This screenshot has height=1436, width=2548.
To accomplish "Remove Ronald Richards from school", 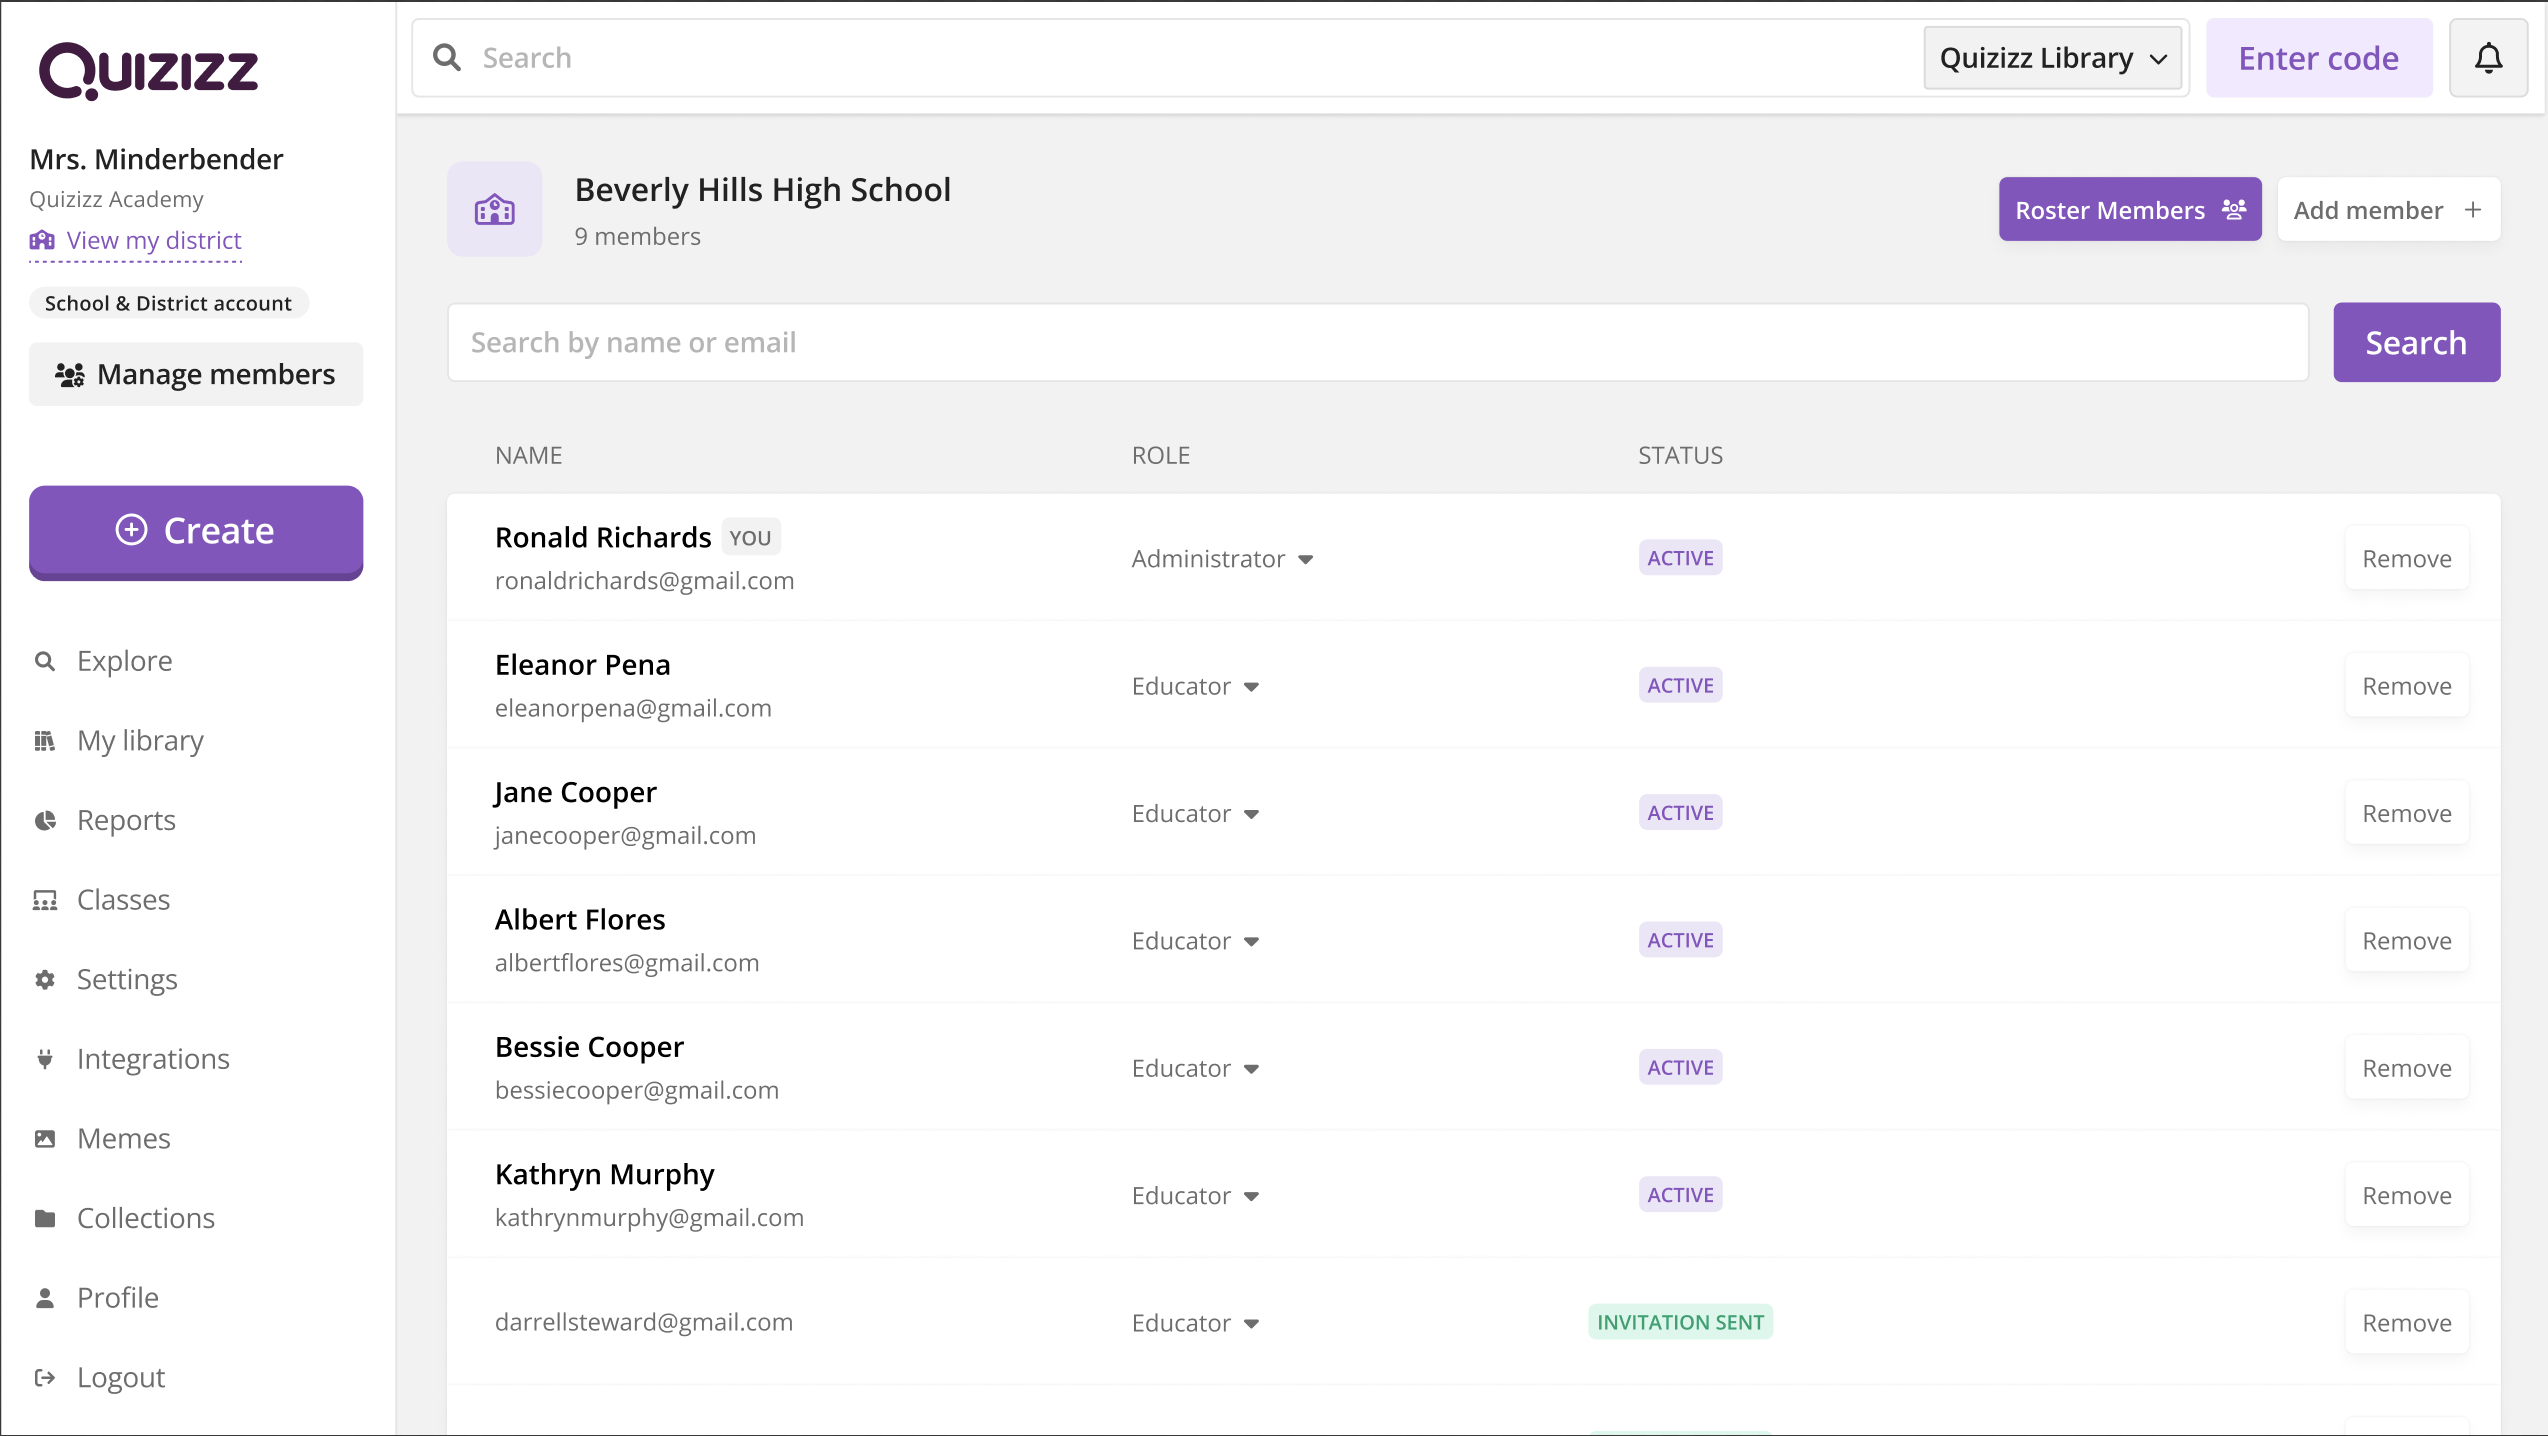I will (x=2406, y=559).
